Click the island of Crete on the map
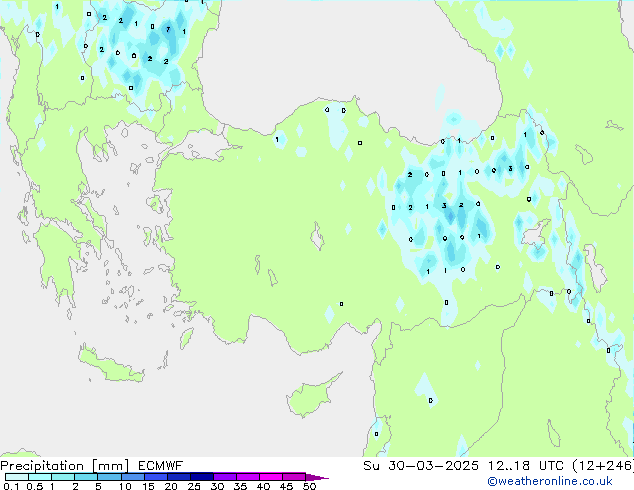Screen dimensions: 634x490 110,365
